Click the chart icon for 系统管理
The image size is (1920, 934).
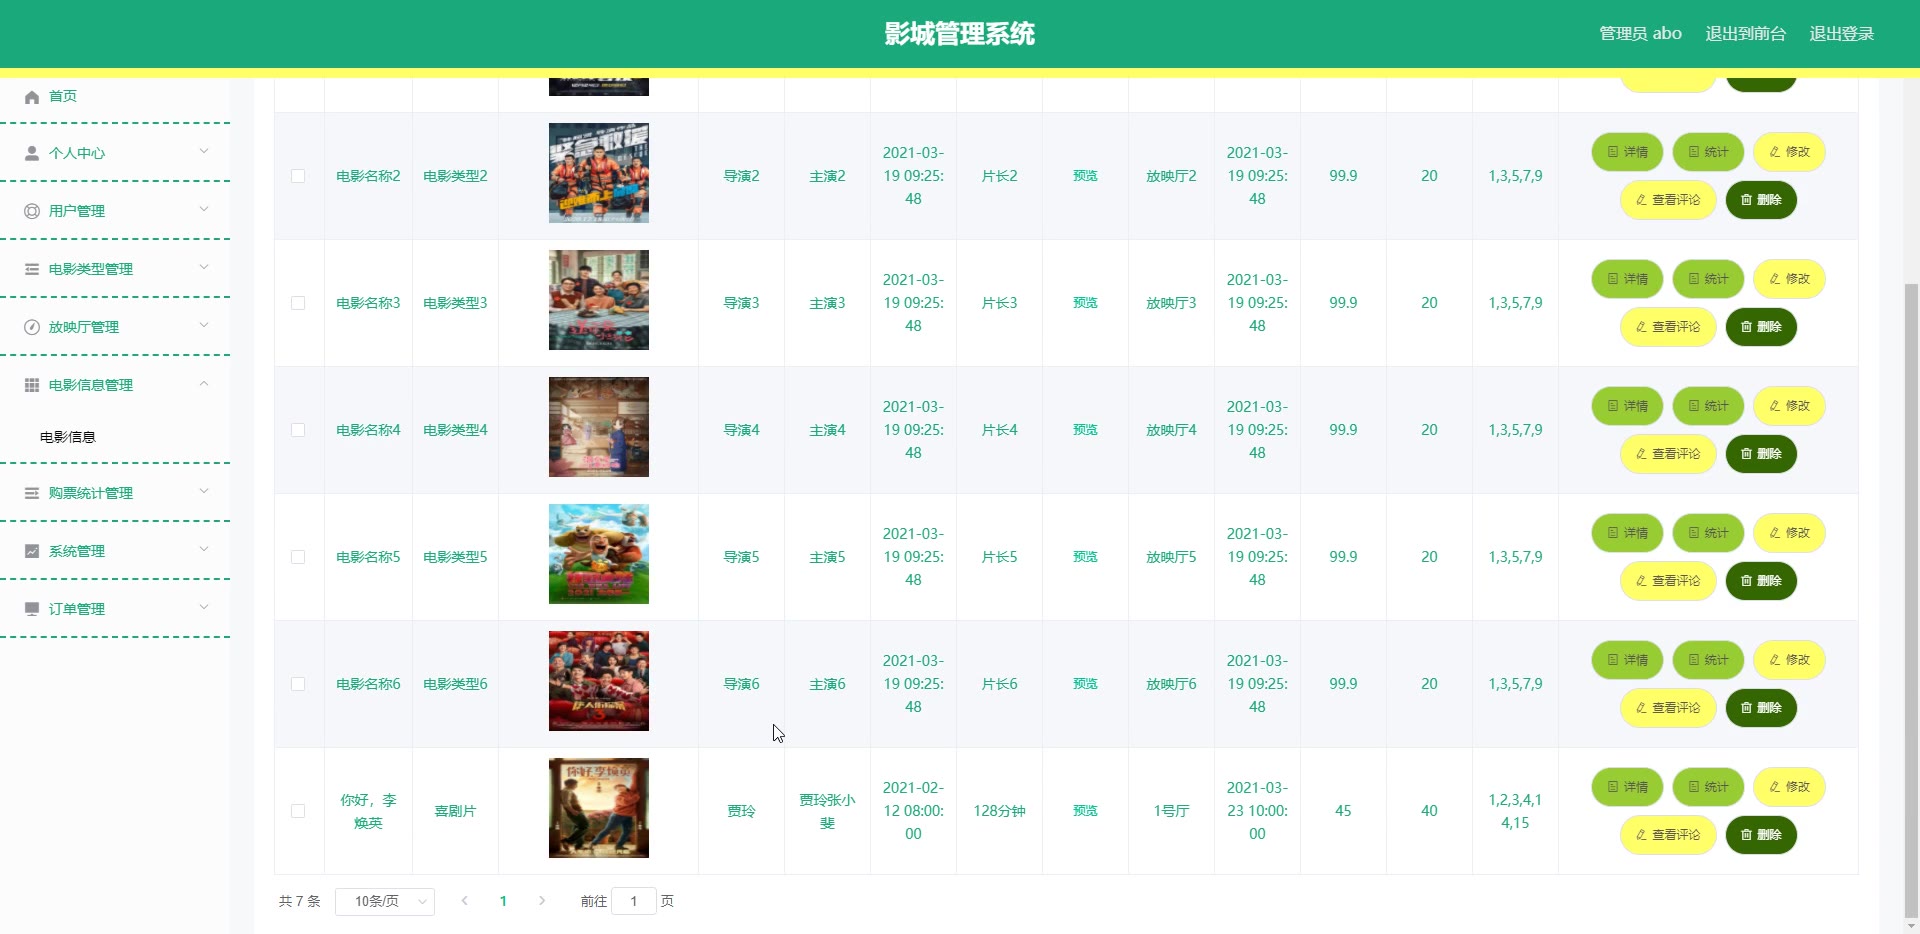pos(32,551)
